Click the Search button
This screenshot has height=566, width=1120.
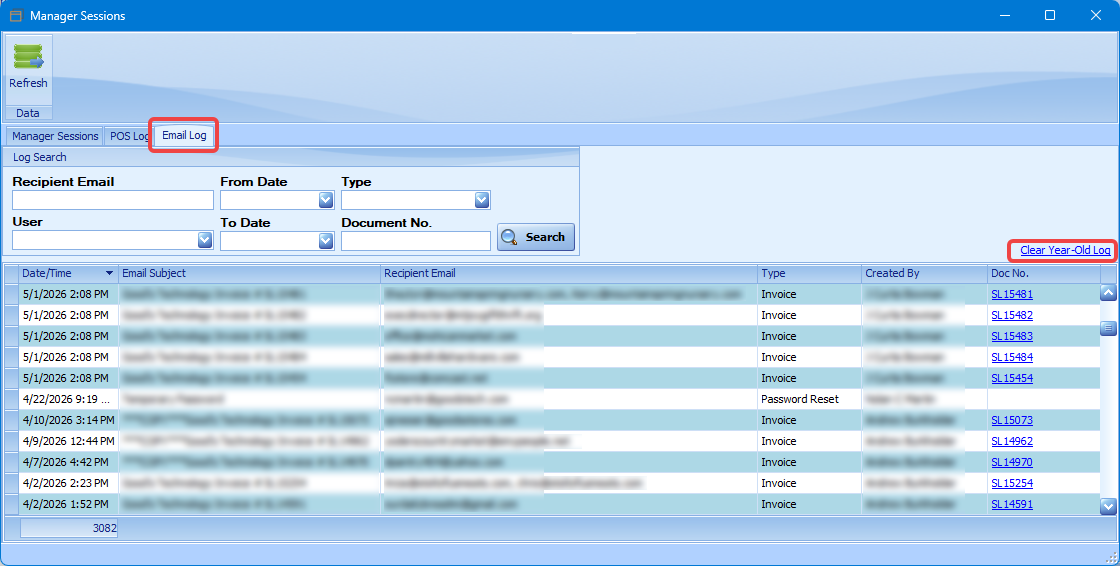[536, 237]
